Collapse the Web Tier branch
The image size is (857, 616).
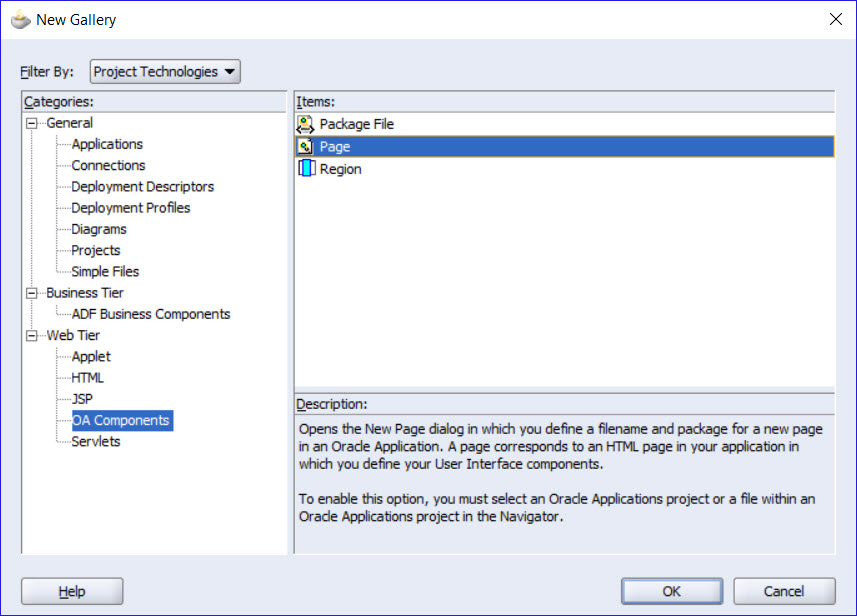click(31, 335)
